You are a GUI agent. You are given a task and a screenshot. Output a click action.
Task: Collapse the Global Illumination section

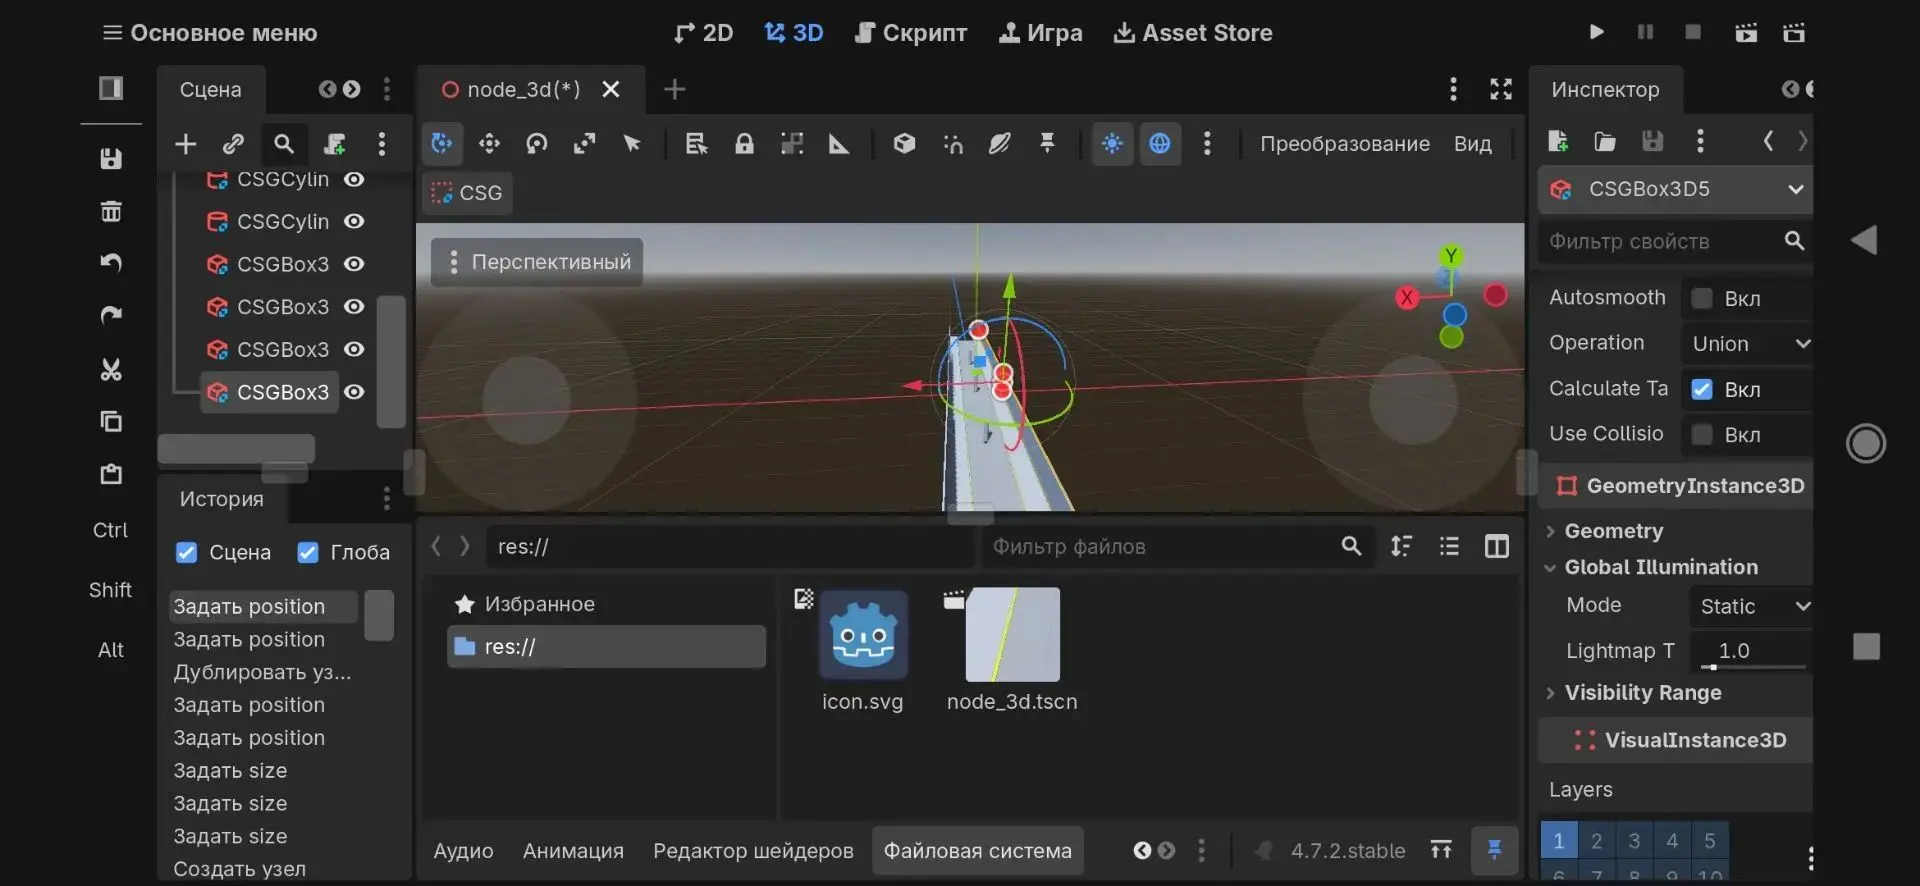click(x=1660, y=567)
